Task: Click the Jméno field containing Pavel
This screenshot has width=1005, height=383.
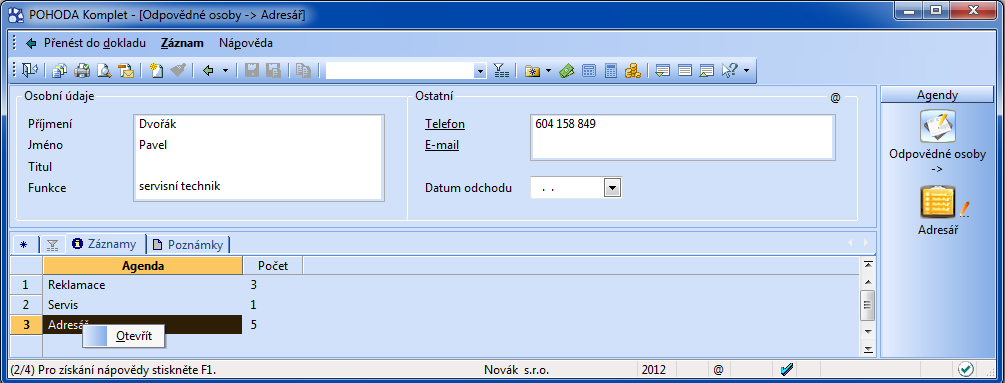Action: click(259, 145)
